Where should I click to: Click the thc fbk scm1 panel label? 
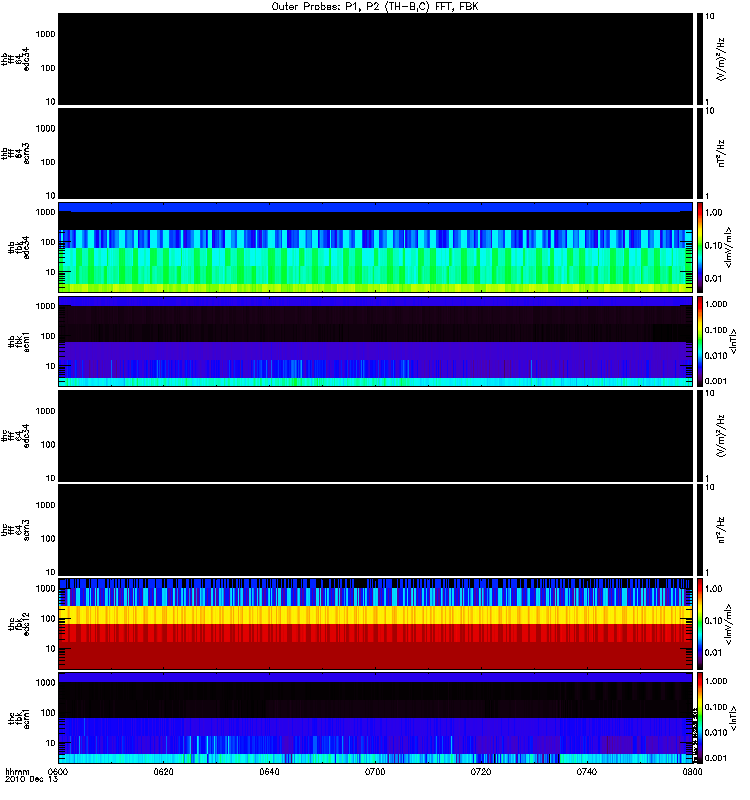point(19,718)
